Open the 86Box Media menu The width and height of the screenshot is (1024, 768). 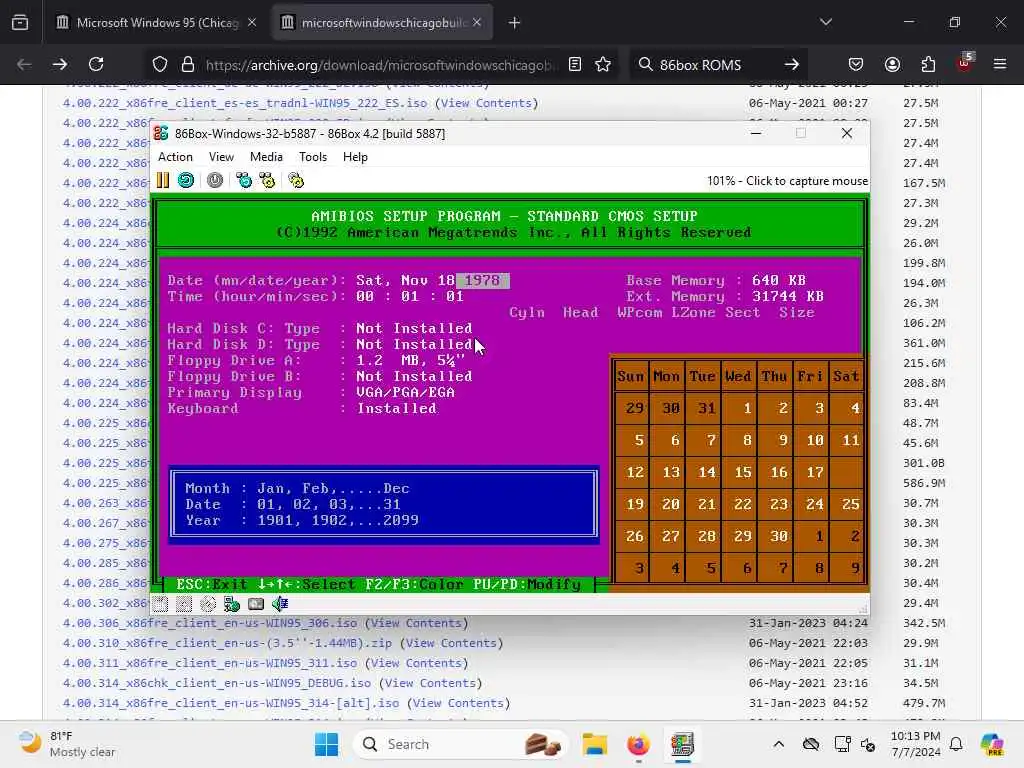(x=266, y=157)
